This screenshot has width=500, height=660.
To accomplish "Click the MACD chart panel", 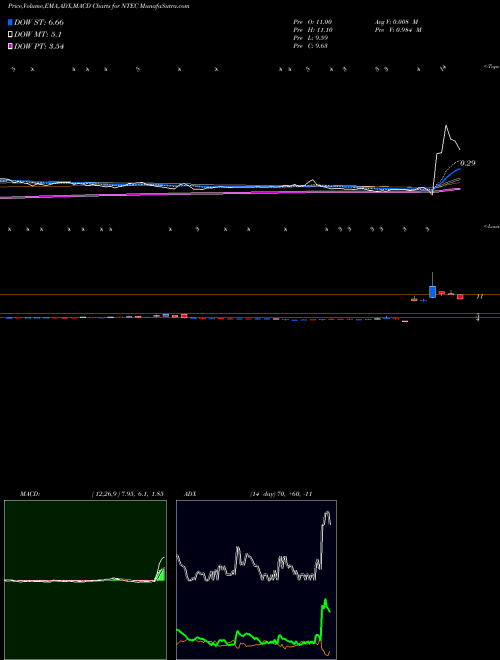I will tap(85, 580).
